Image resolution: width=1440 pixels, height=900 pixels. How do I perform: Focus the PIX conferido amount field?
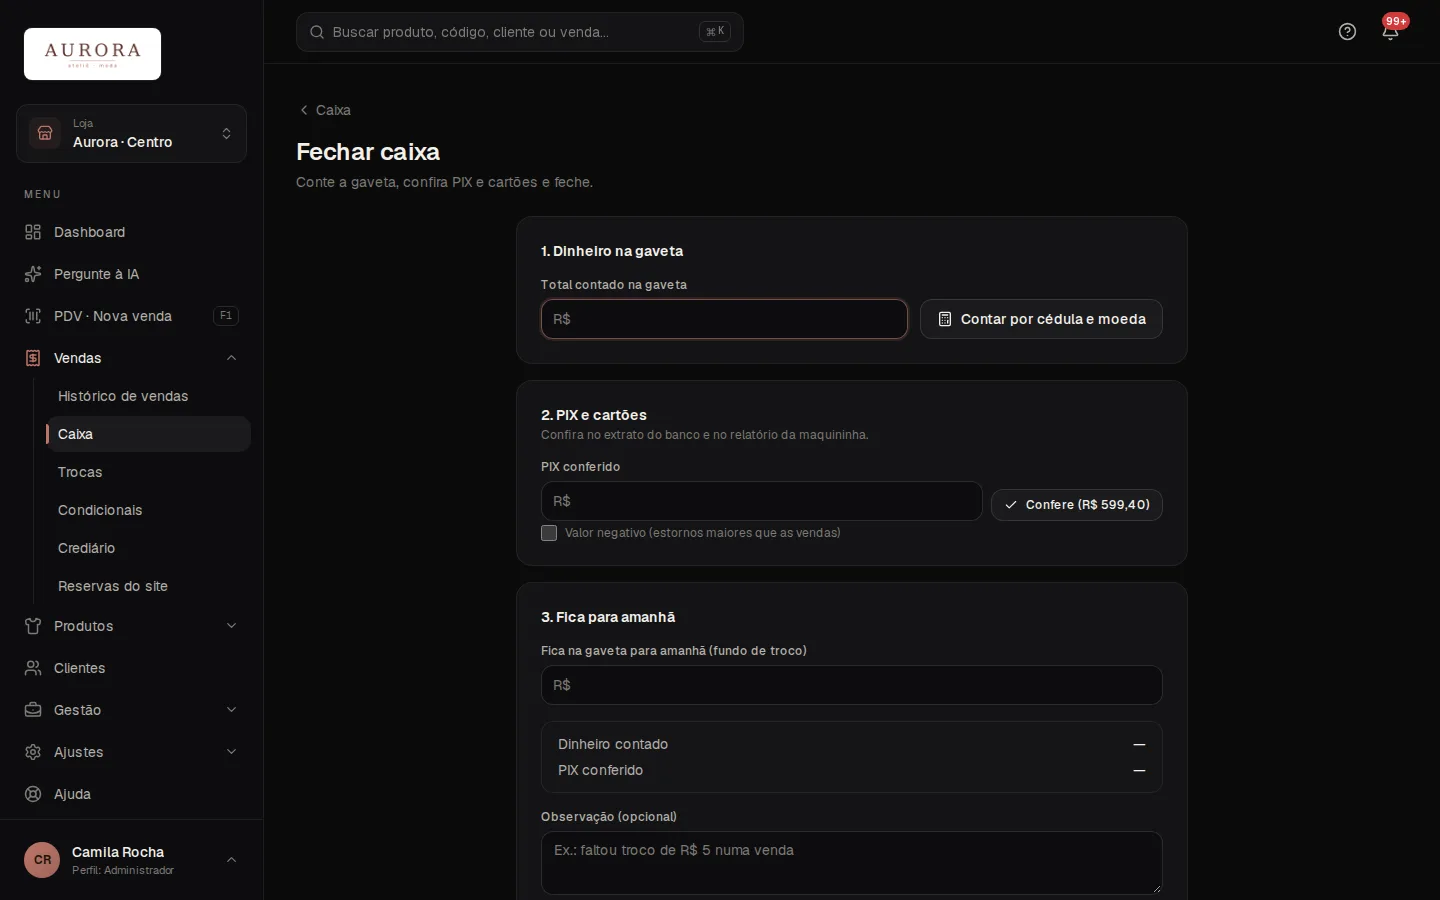pos(762,501)
